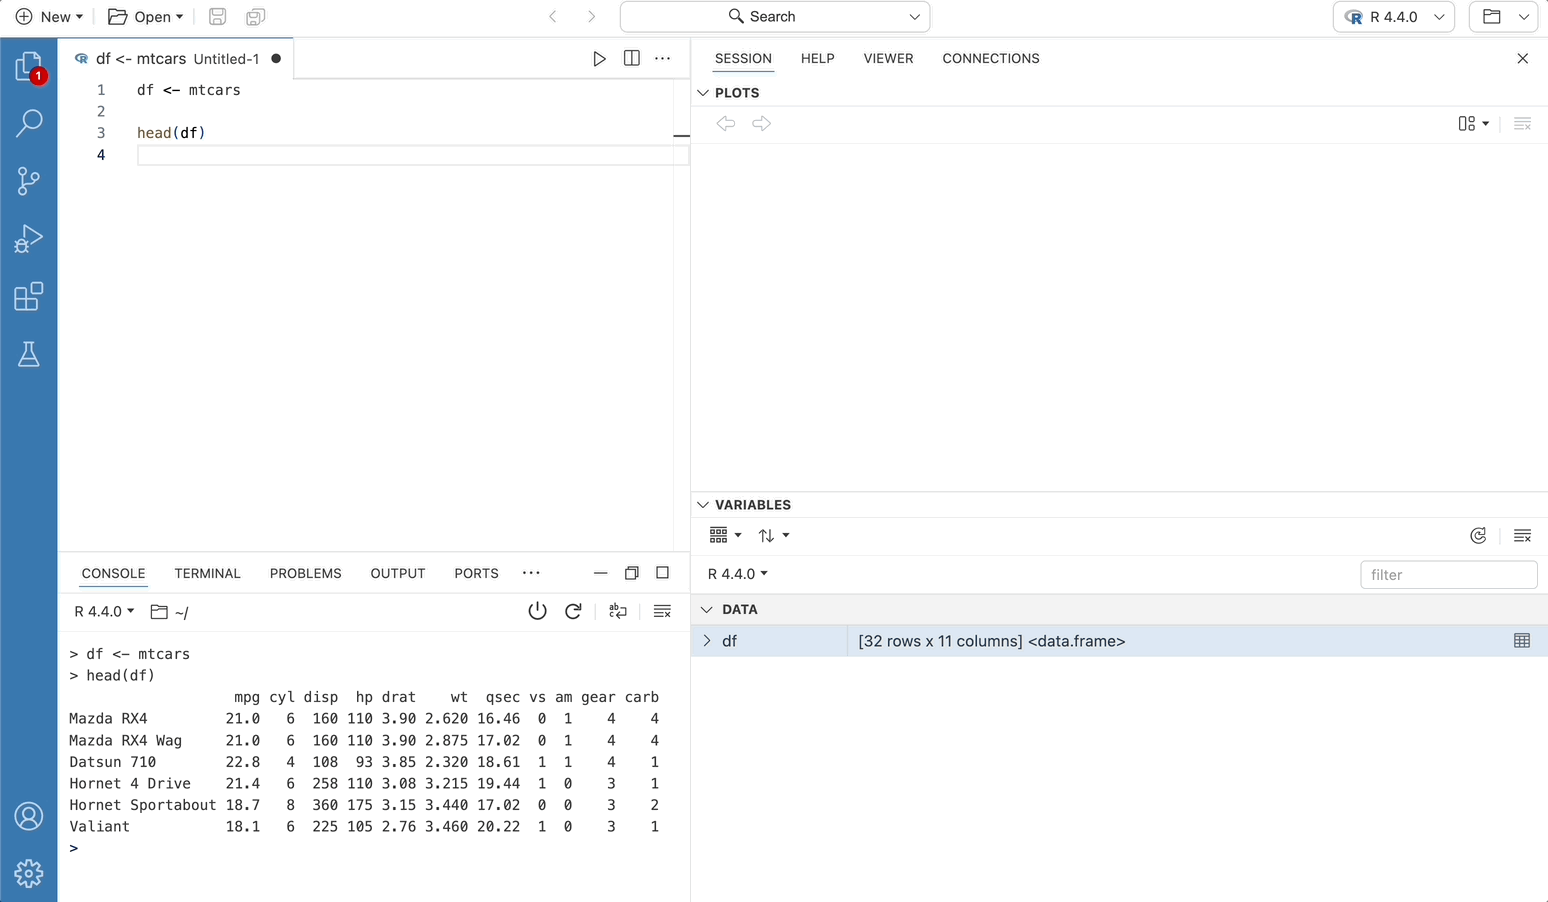Run the R file with play button
This screenshot has width=1548, height=902.
(599, 59)
